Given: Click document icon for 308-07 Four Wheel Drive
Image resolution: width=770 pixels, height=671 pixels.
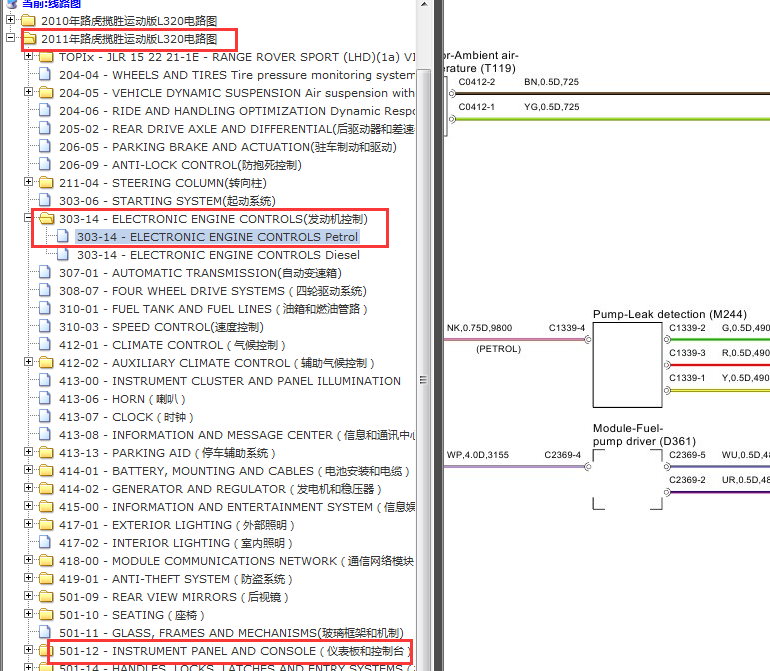Looking at the screenshot, I should pyautogui.click(x=45, y=290).
